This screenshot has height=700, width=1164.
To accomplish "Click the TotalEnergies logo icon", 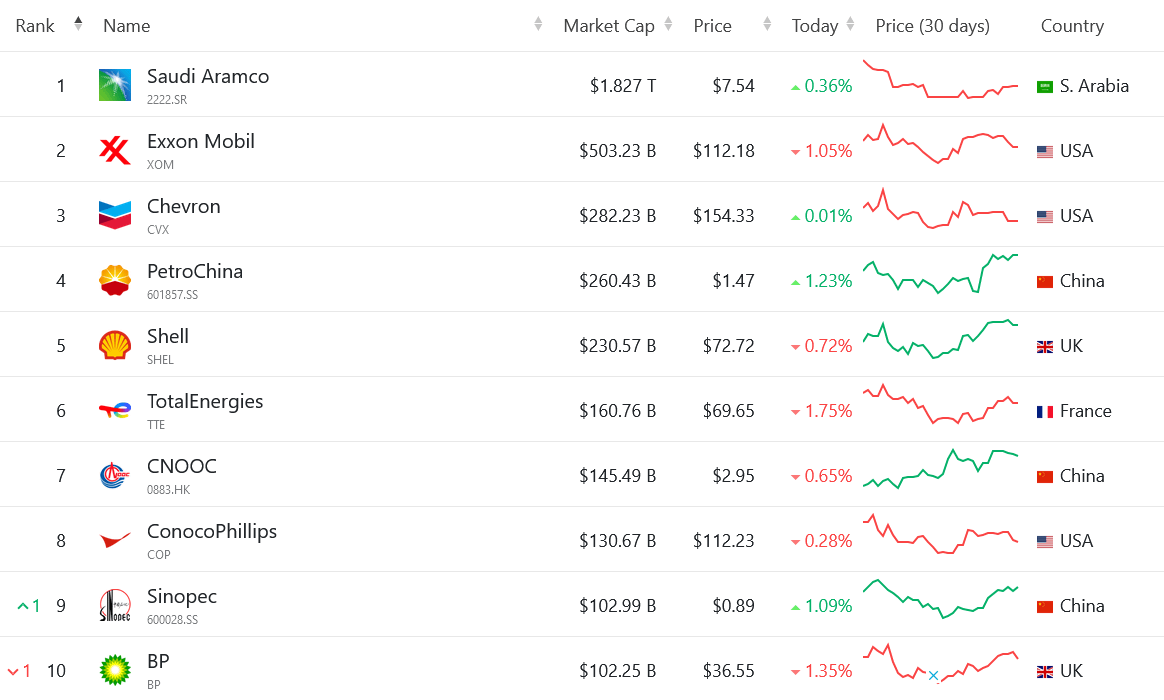I will coord(115,410).
